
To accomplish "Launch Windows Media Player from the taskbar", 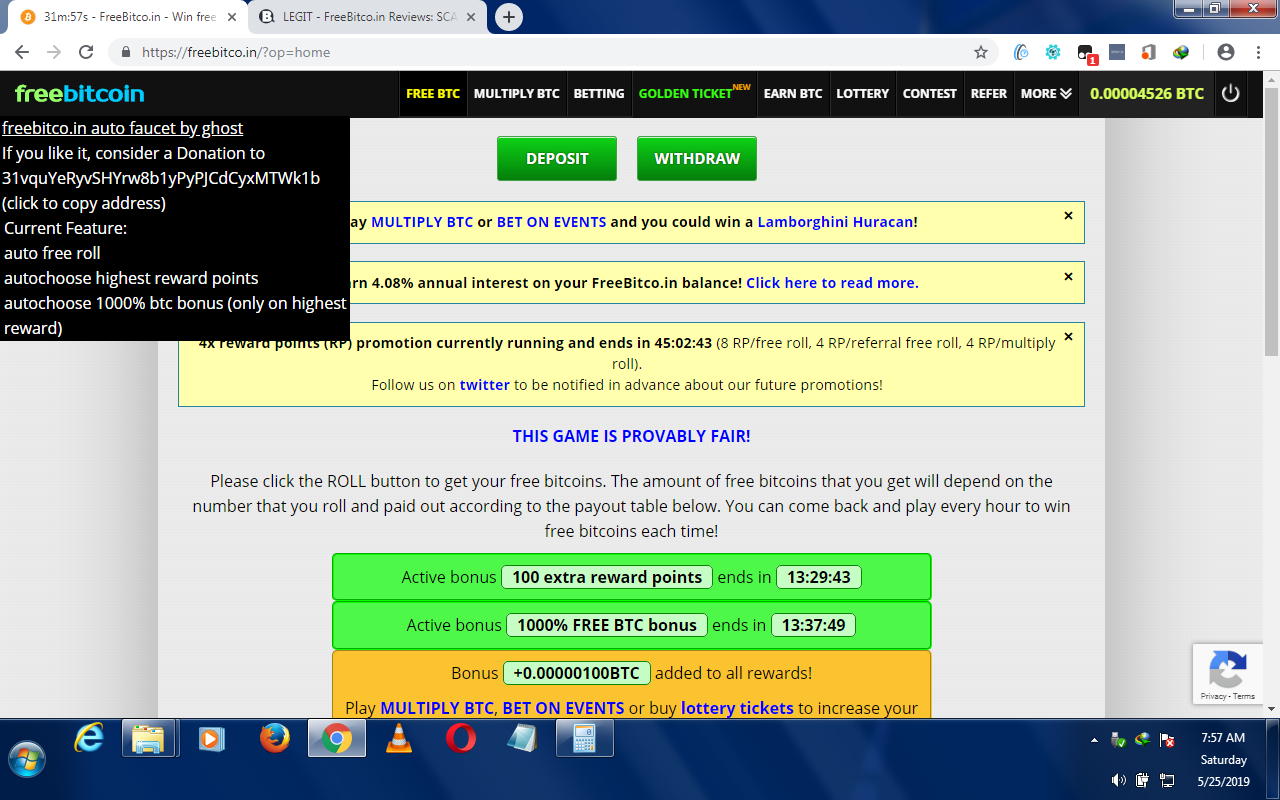I will (x=211, y=739).
